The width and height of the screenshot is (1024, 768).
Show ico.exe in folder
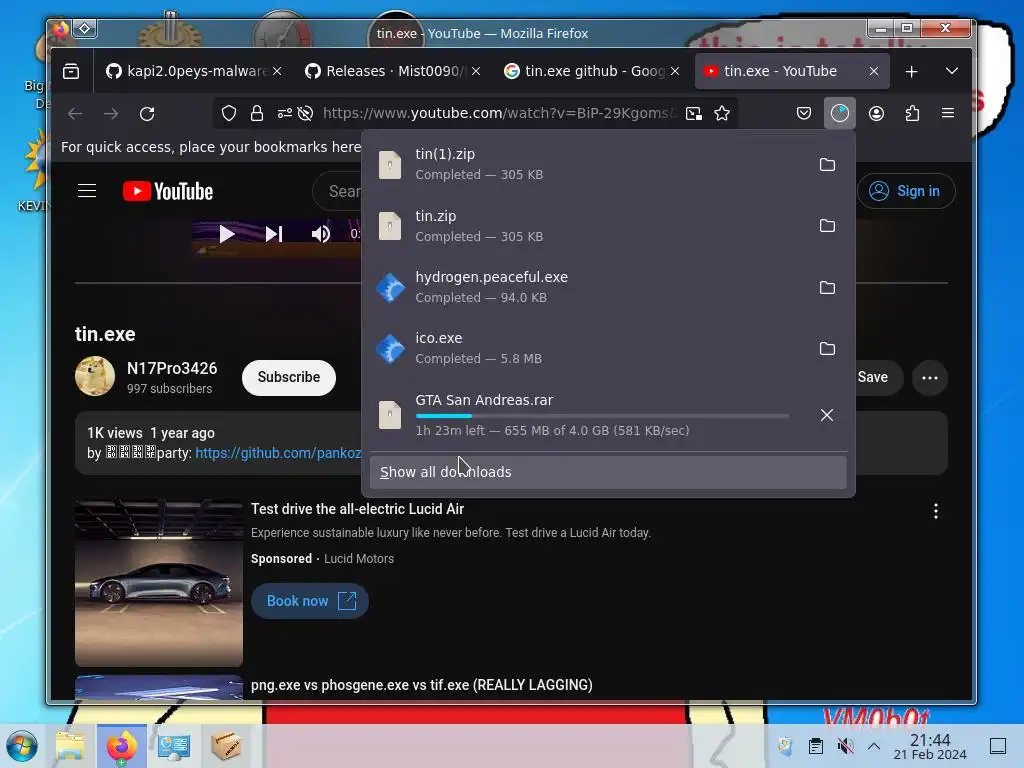[827, 349]
